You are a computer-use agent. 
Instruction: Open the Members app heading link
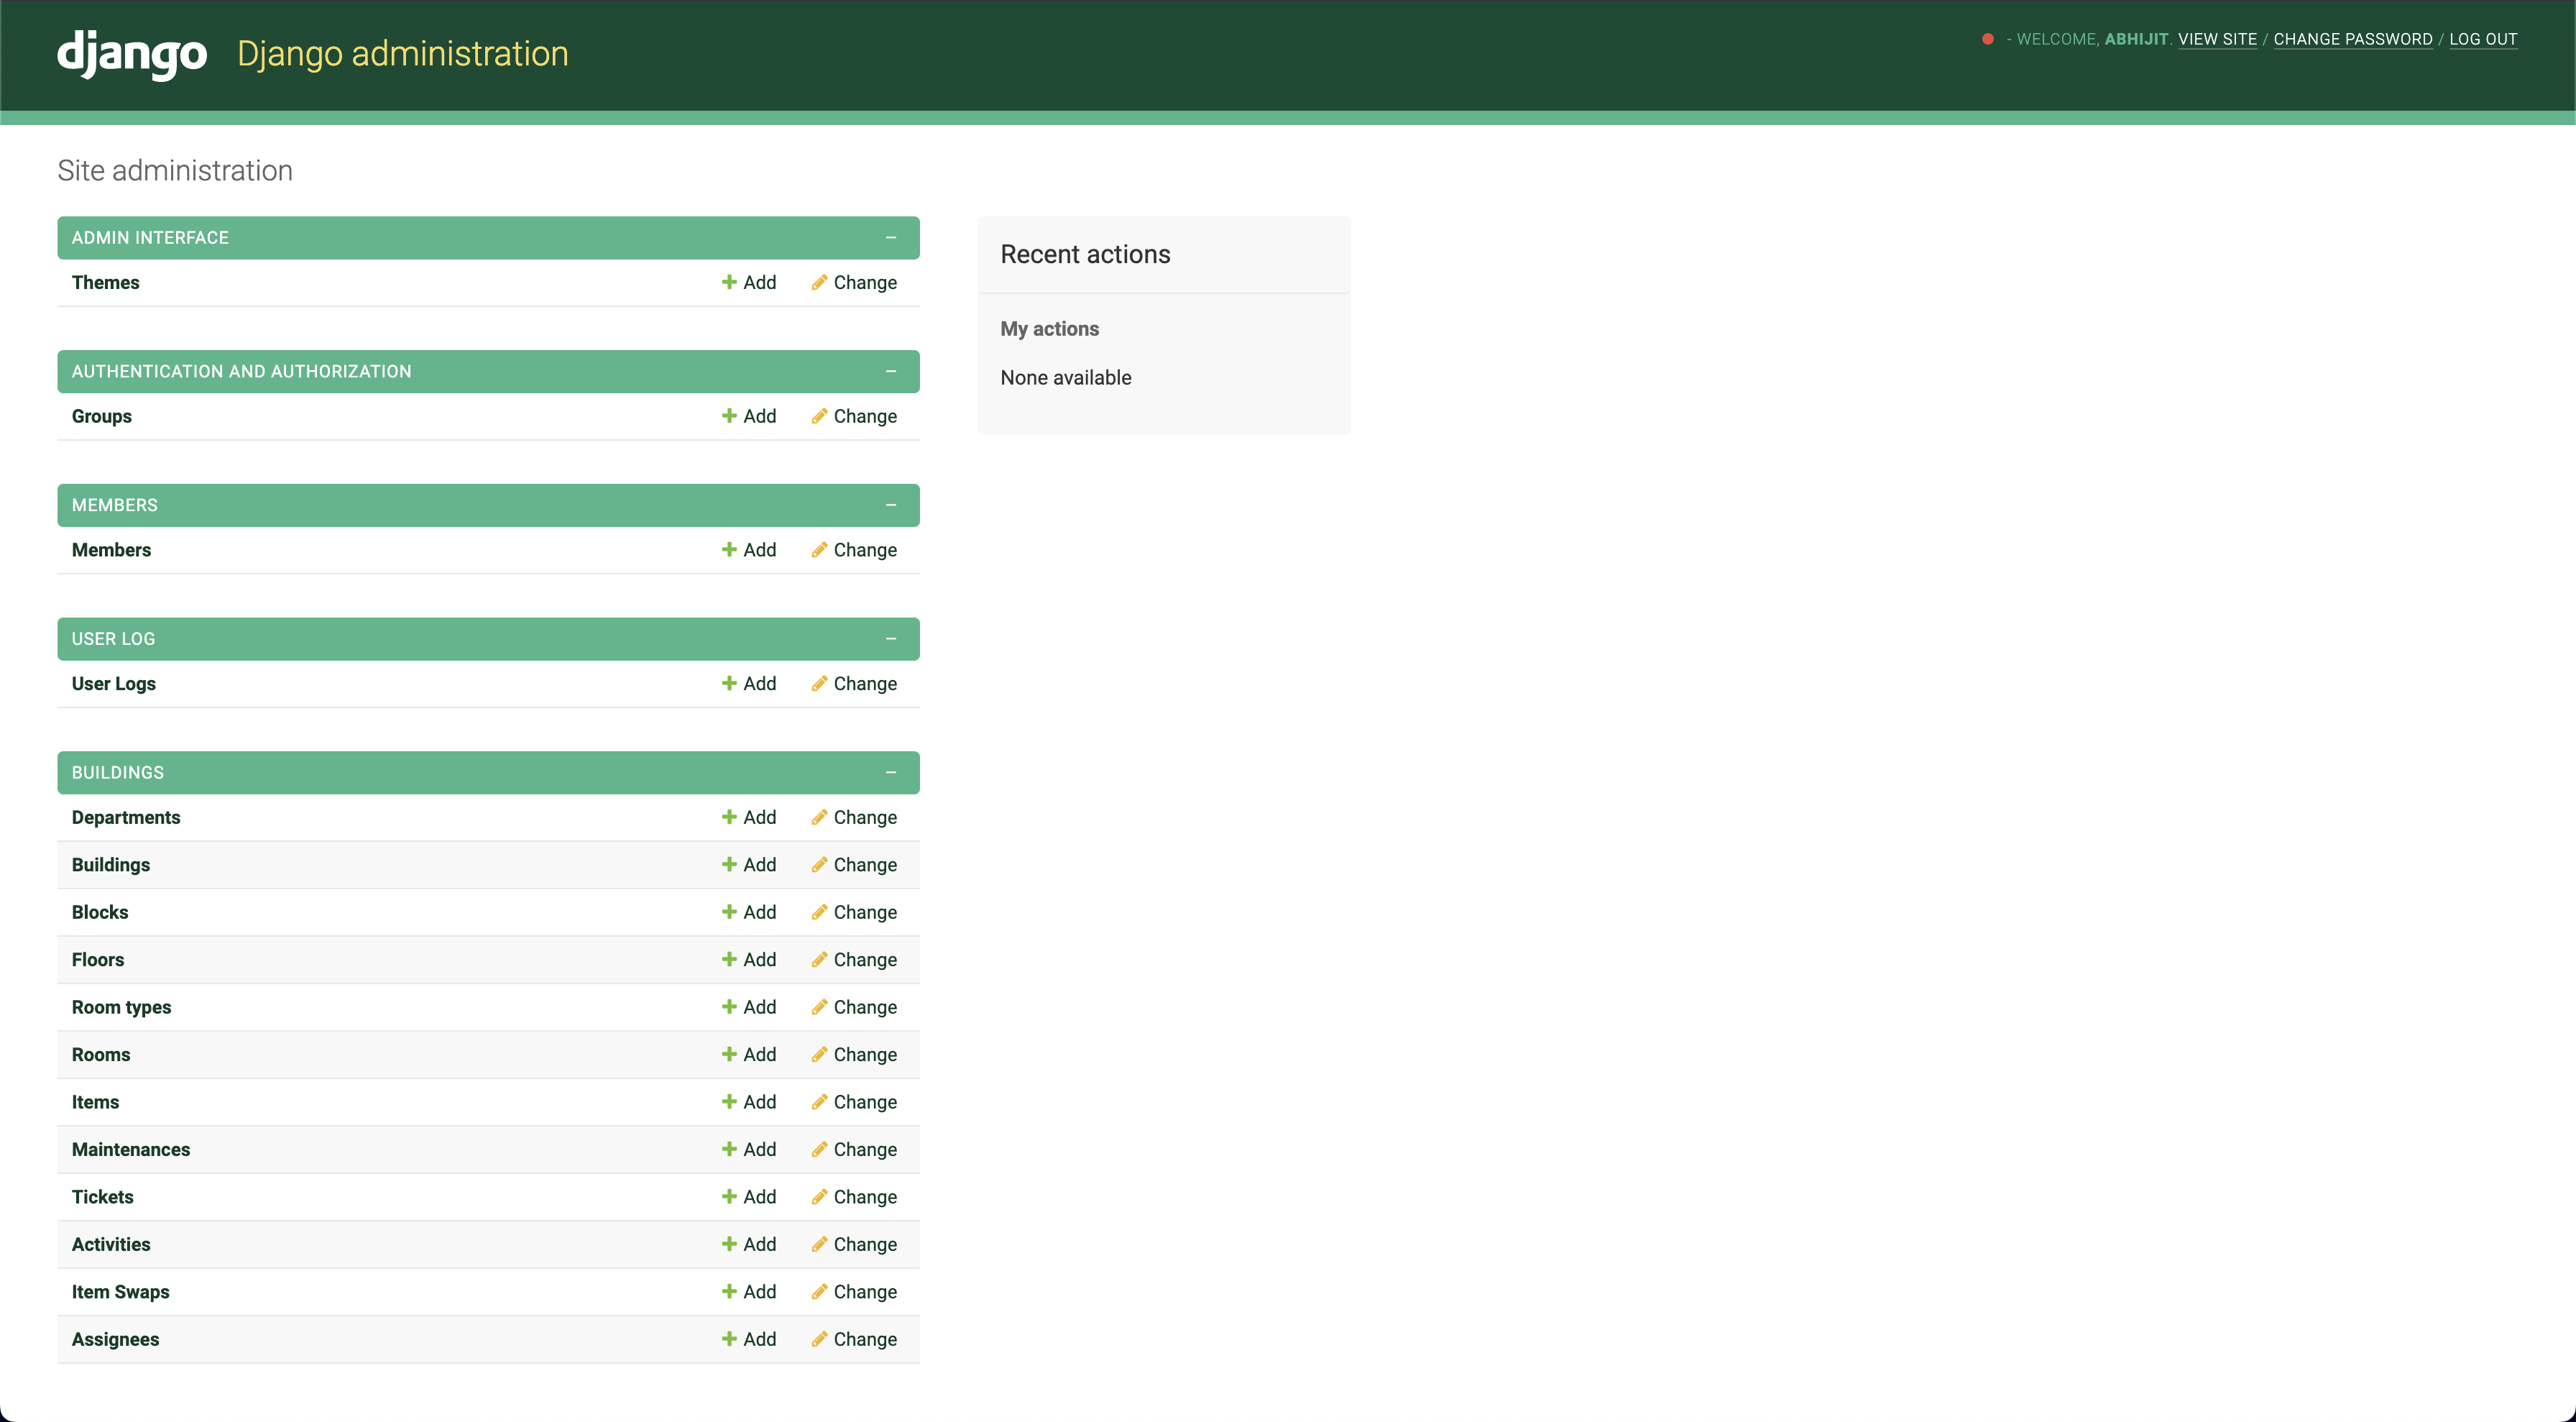click(114, 505)
